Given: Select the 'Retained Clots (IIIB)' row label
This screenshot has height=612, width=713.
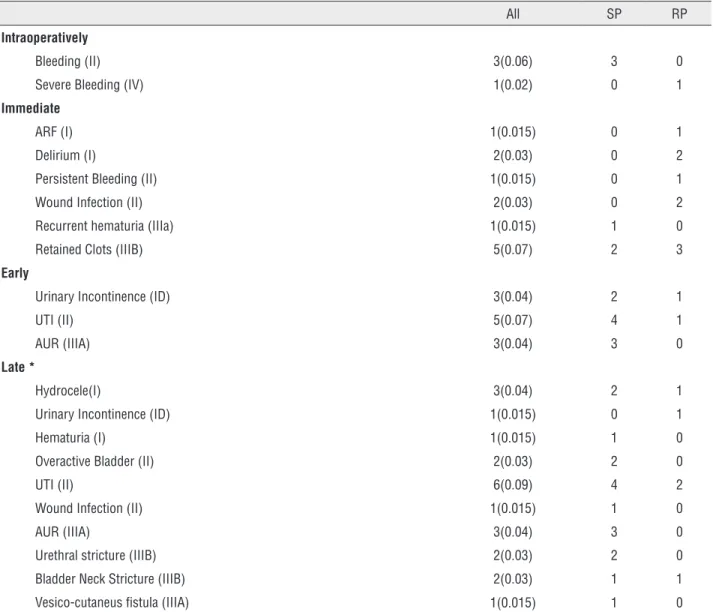Looking at the screenshot, I should click(x=89, y=250).
